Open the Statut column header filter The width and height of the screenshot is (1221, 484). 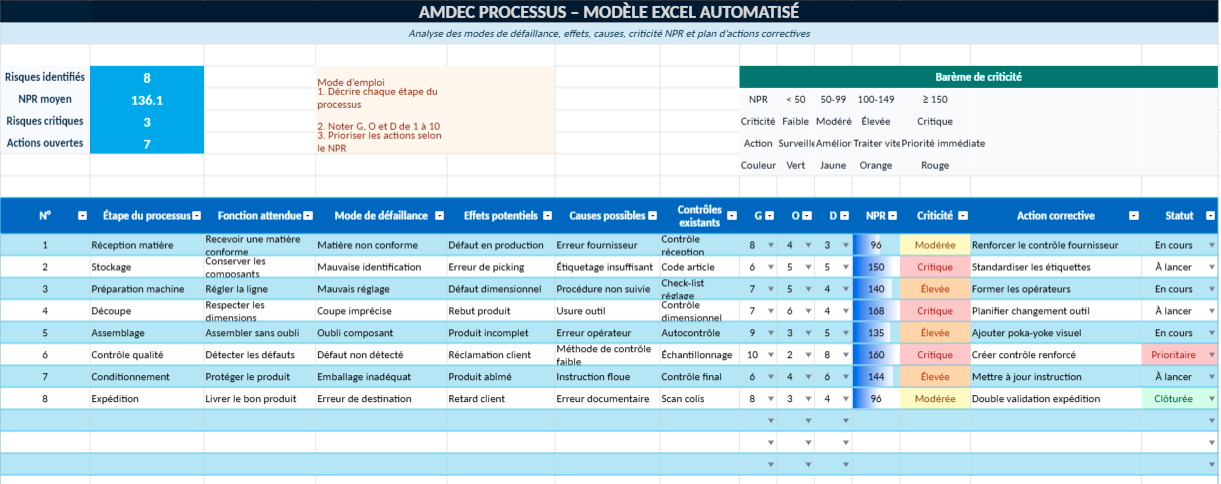pos(1211,216)
